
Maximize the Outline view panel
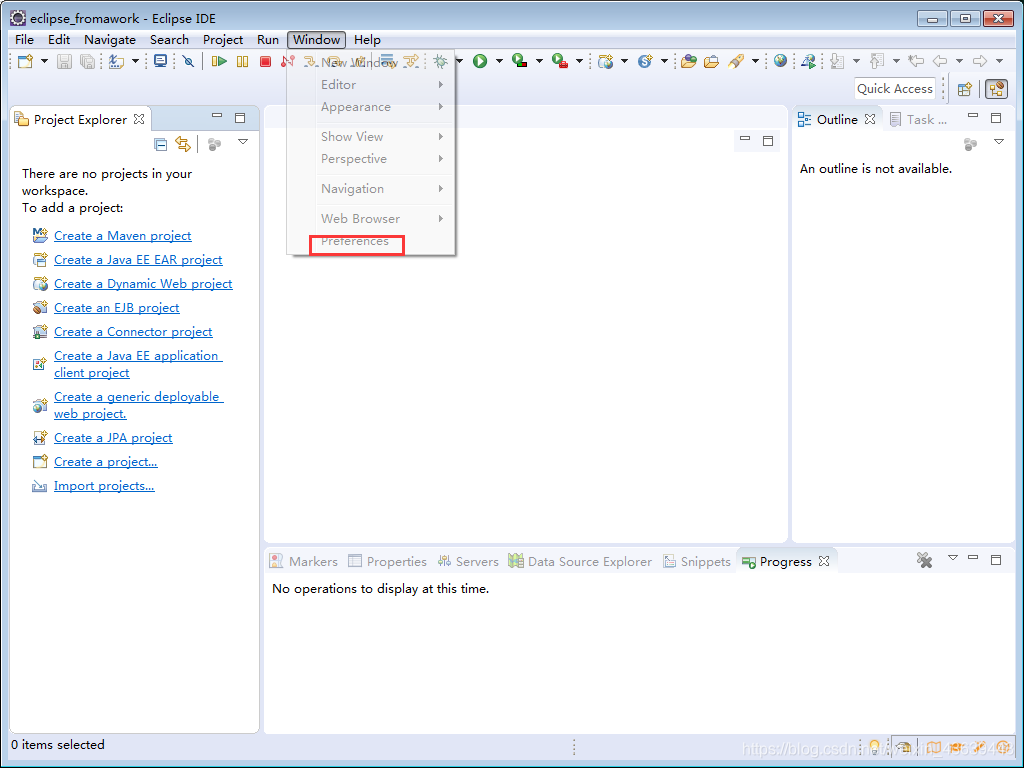(996, 118)
